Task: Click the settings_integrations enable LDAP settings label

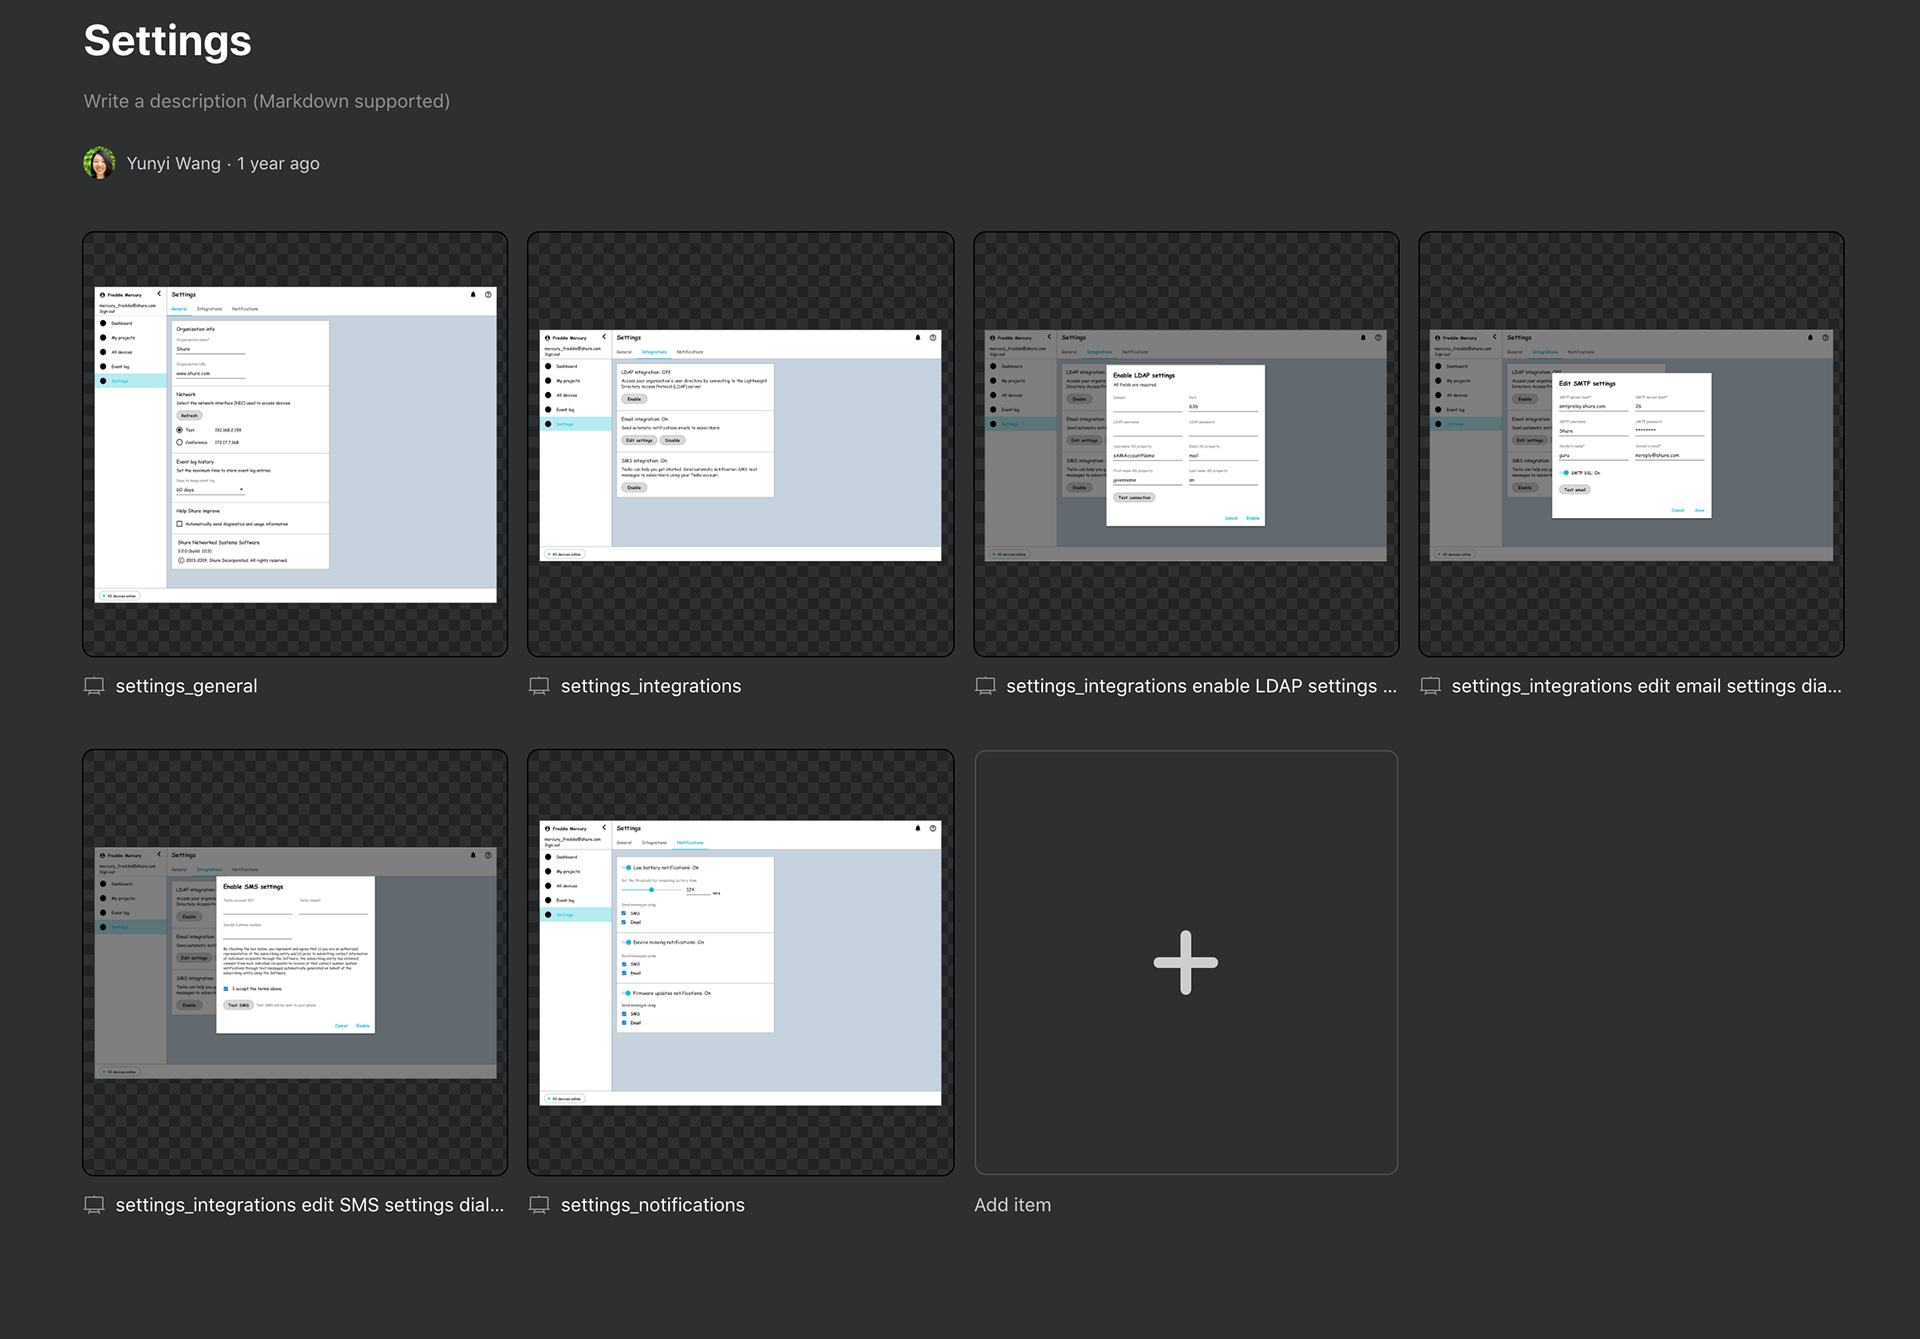Action: [1201, 686]
